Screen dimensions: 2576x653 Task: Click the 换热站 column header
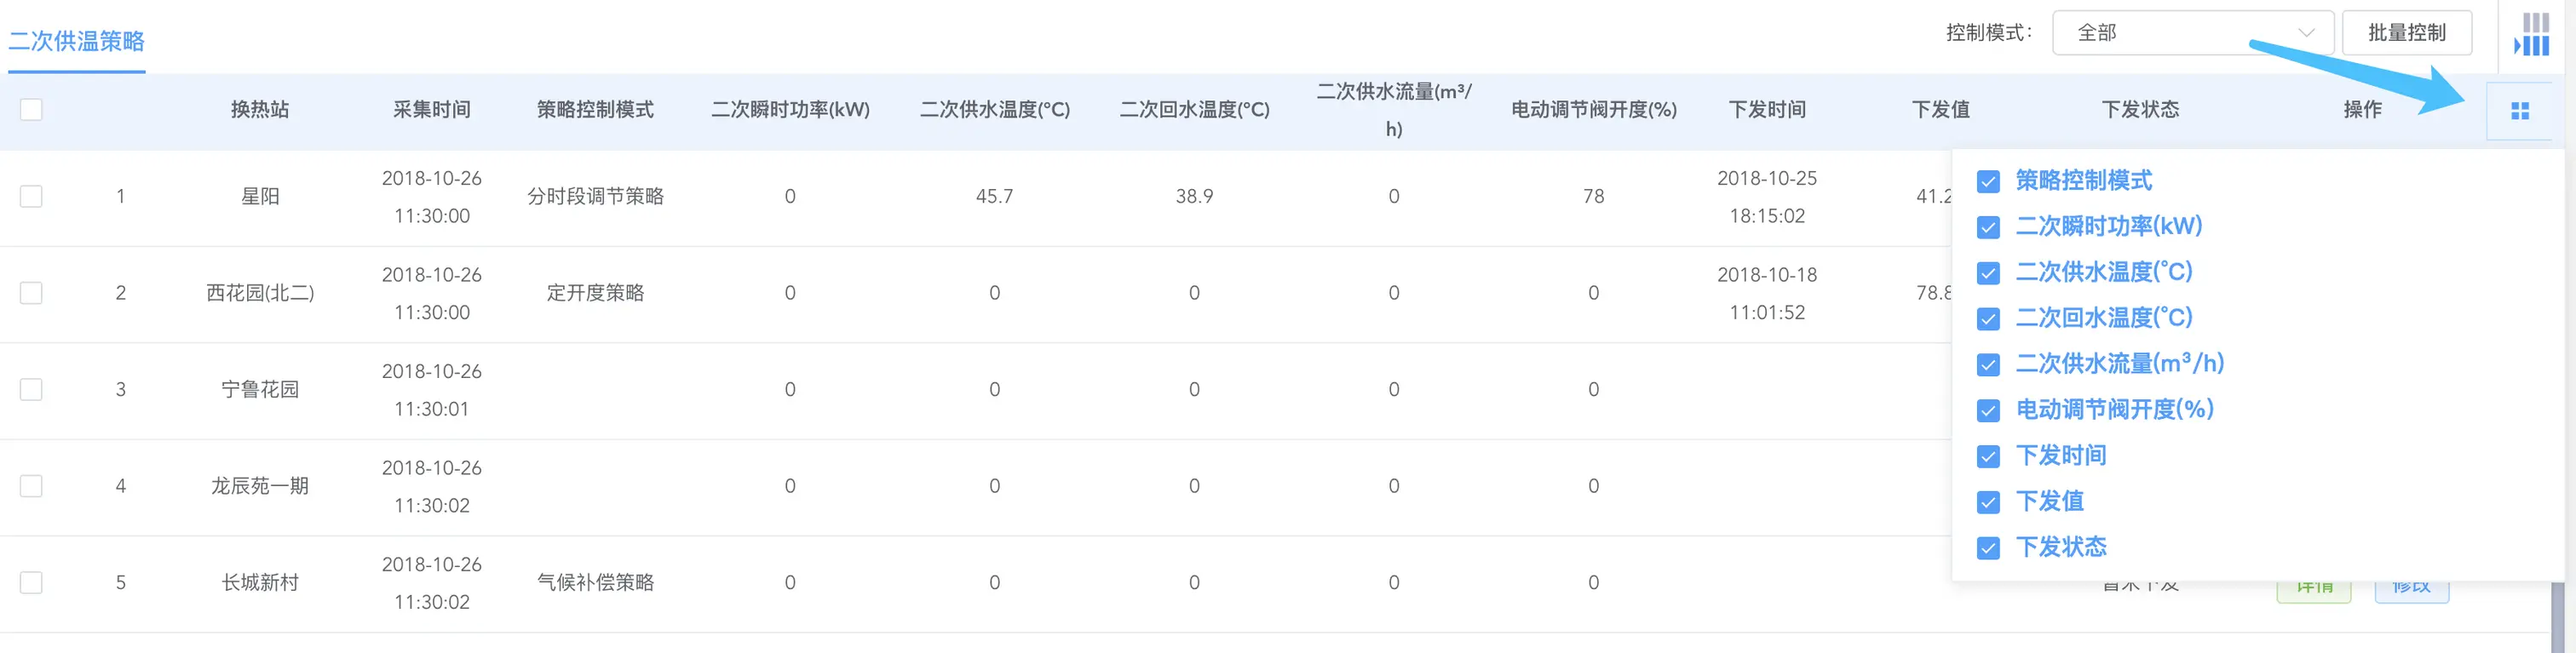click(260, 109)
